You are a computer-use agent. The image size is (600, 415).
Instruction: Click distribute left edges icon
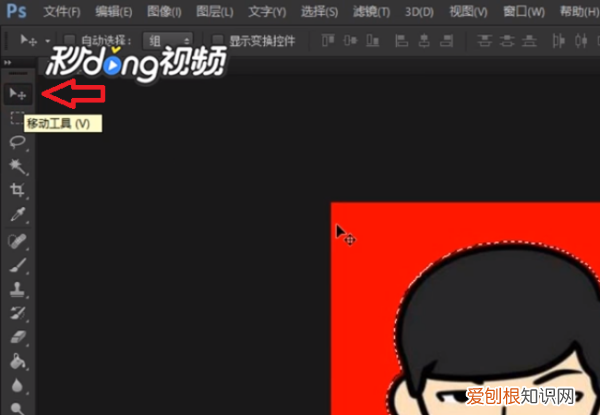pos(558,40)
